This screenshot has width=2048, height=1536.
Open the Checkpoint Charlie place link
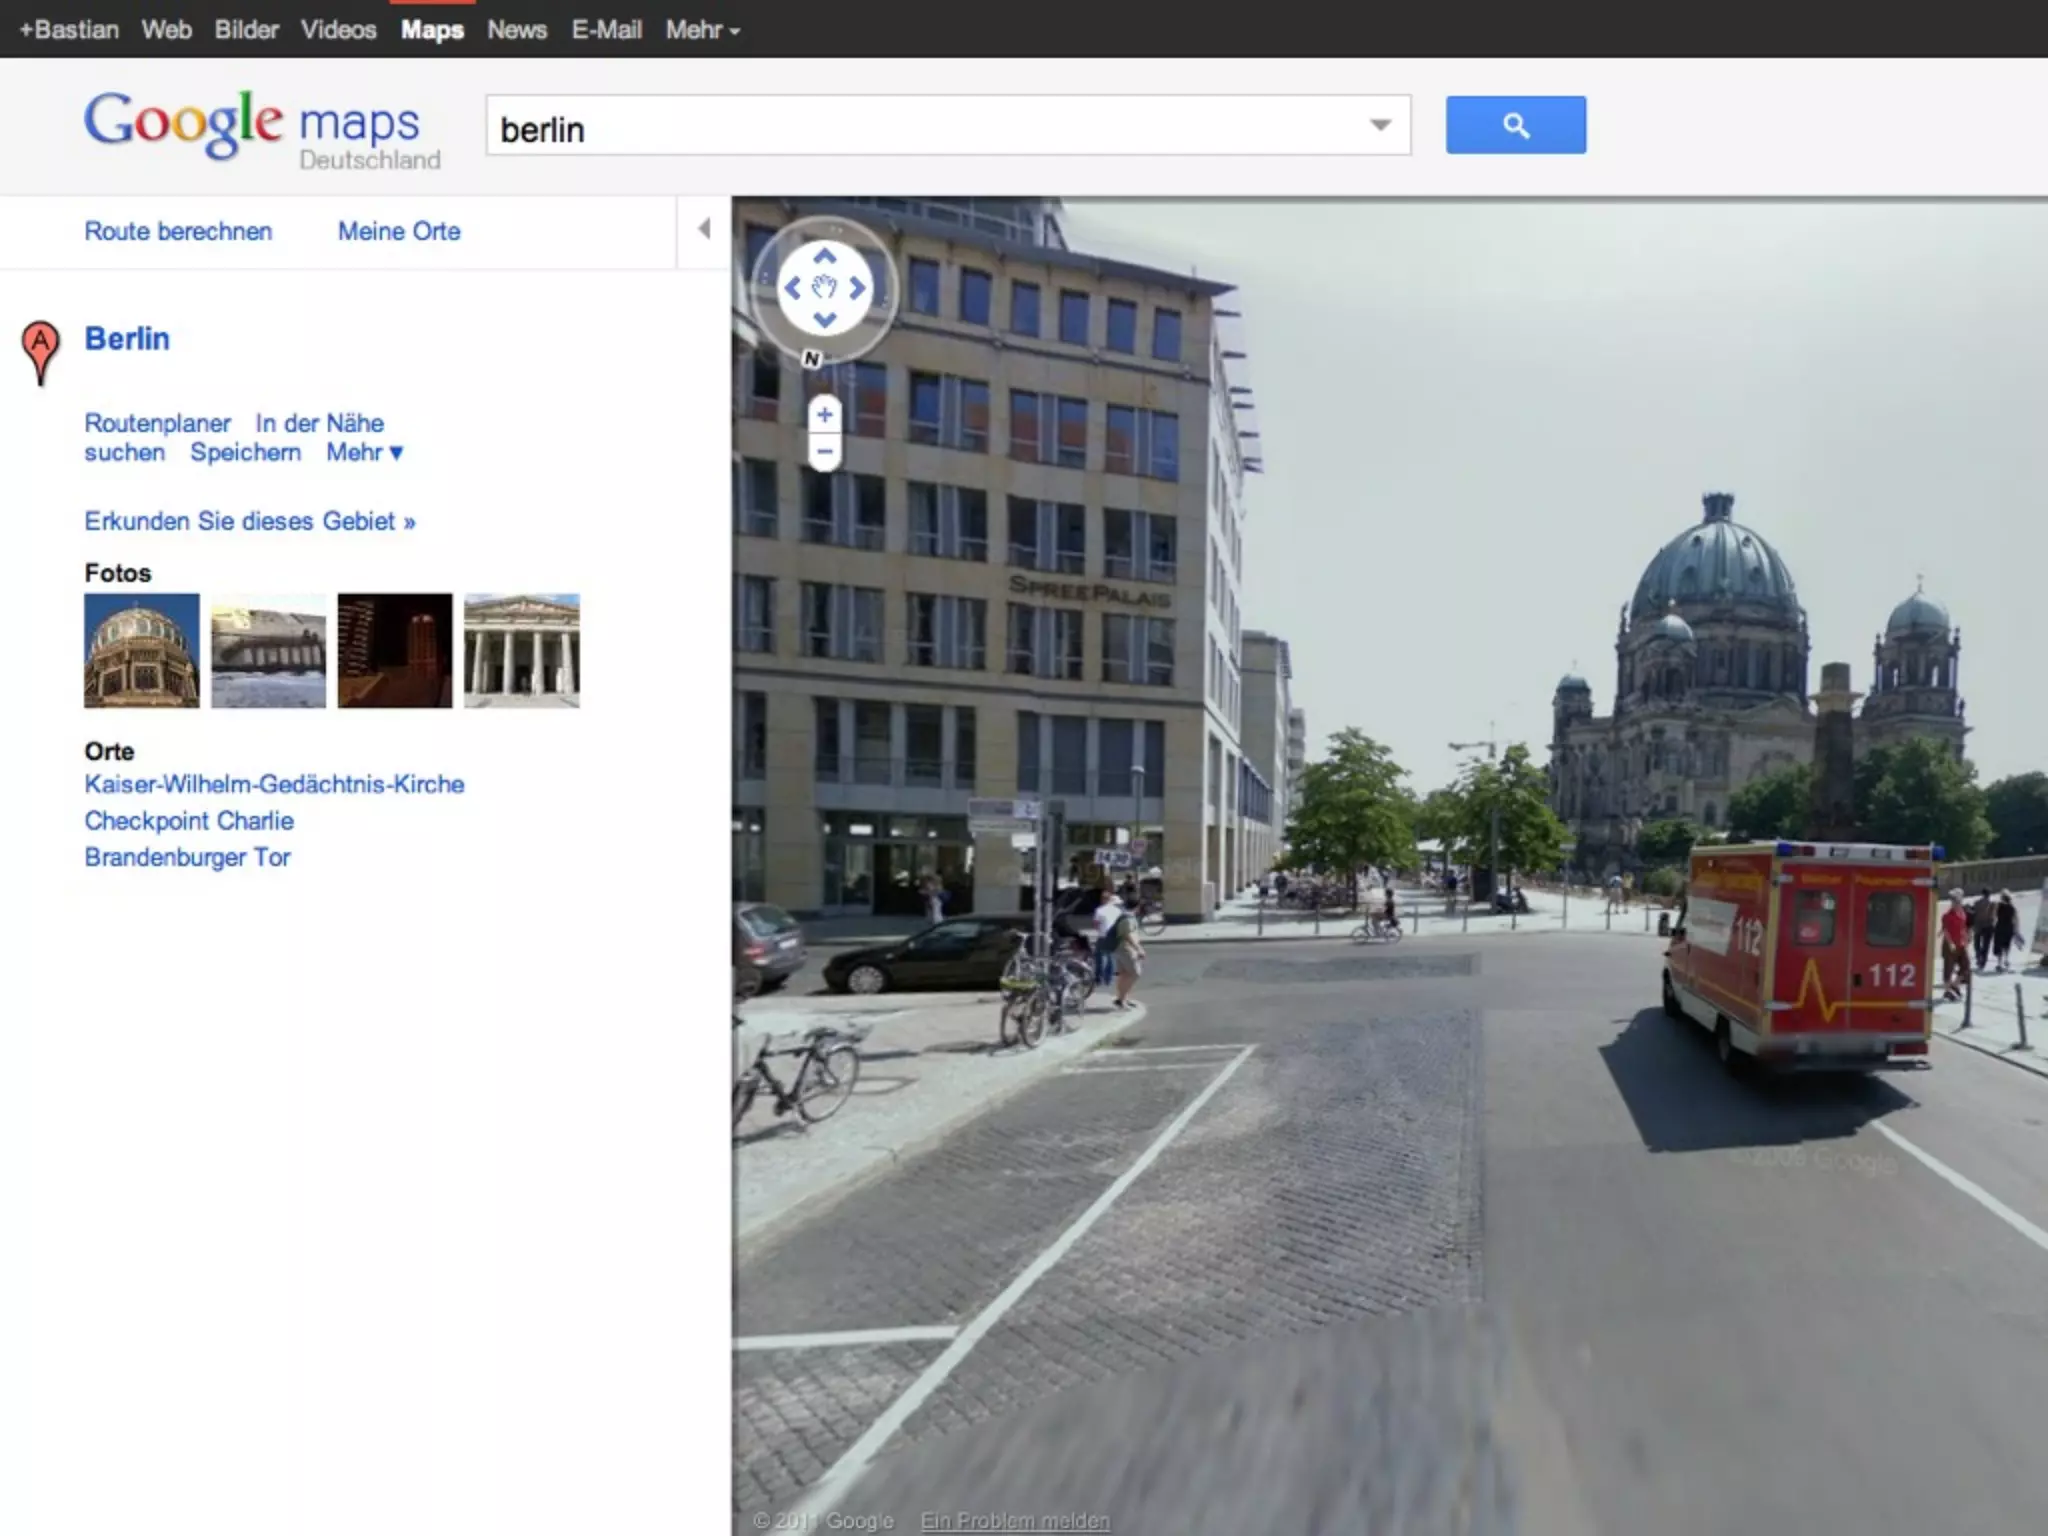point(189,821)
